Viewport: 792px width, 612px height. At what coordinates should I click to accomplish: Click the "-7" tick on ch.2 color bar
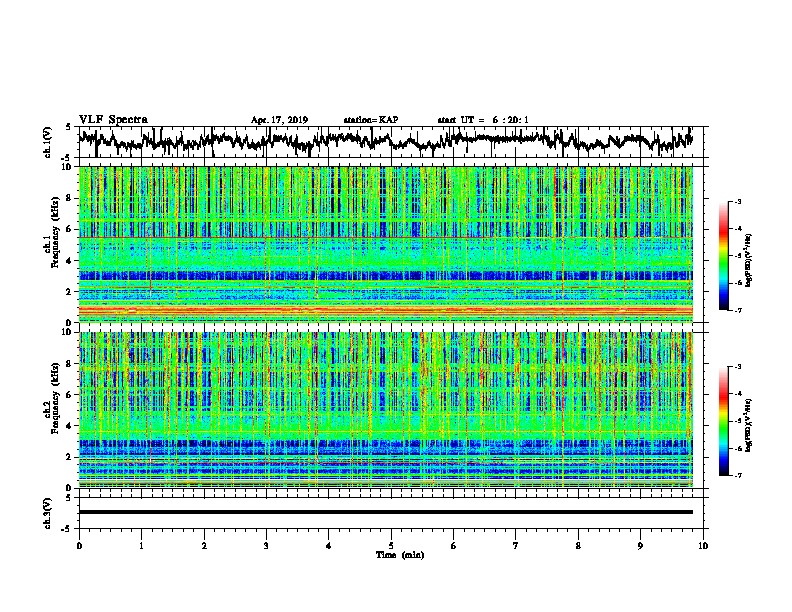coord(737,476)
